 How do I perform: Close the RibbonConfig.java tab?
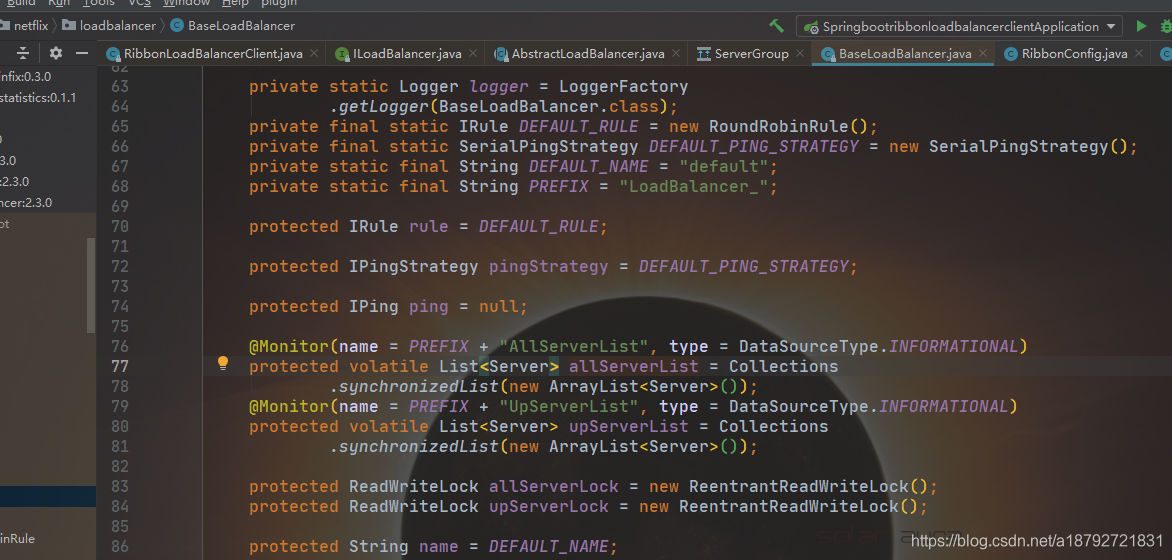point(1139,53)
